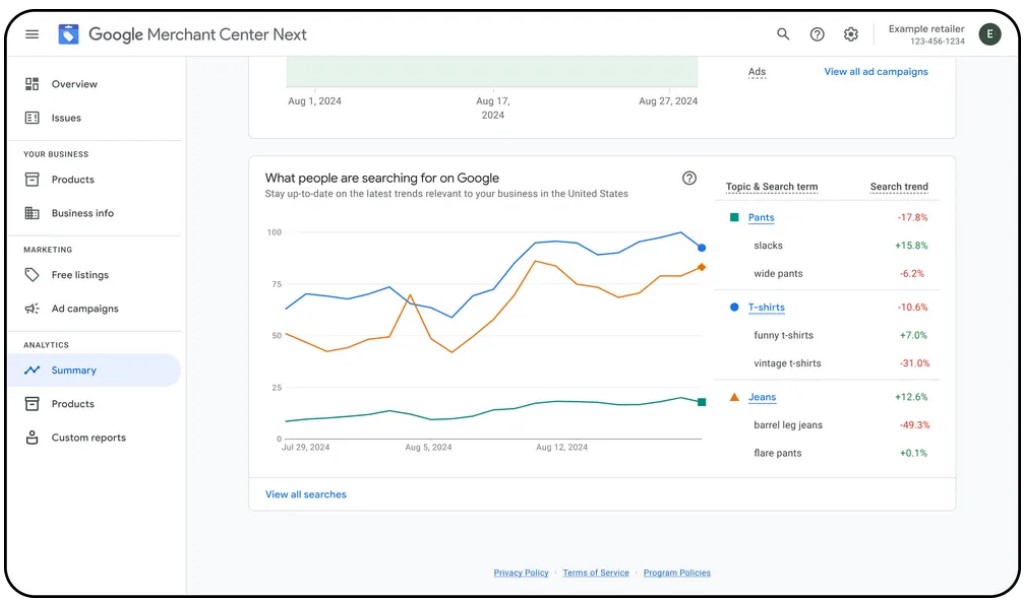Open the help question mark icon in header

pyautogui.click(x=817, y=34)
